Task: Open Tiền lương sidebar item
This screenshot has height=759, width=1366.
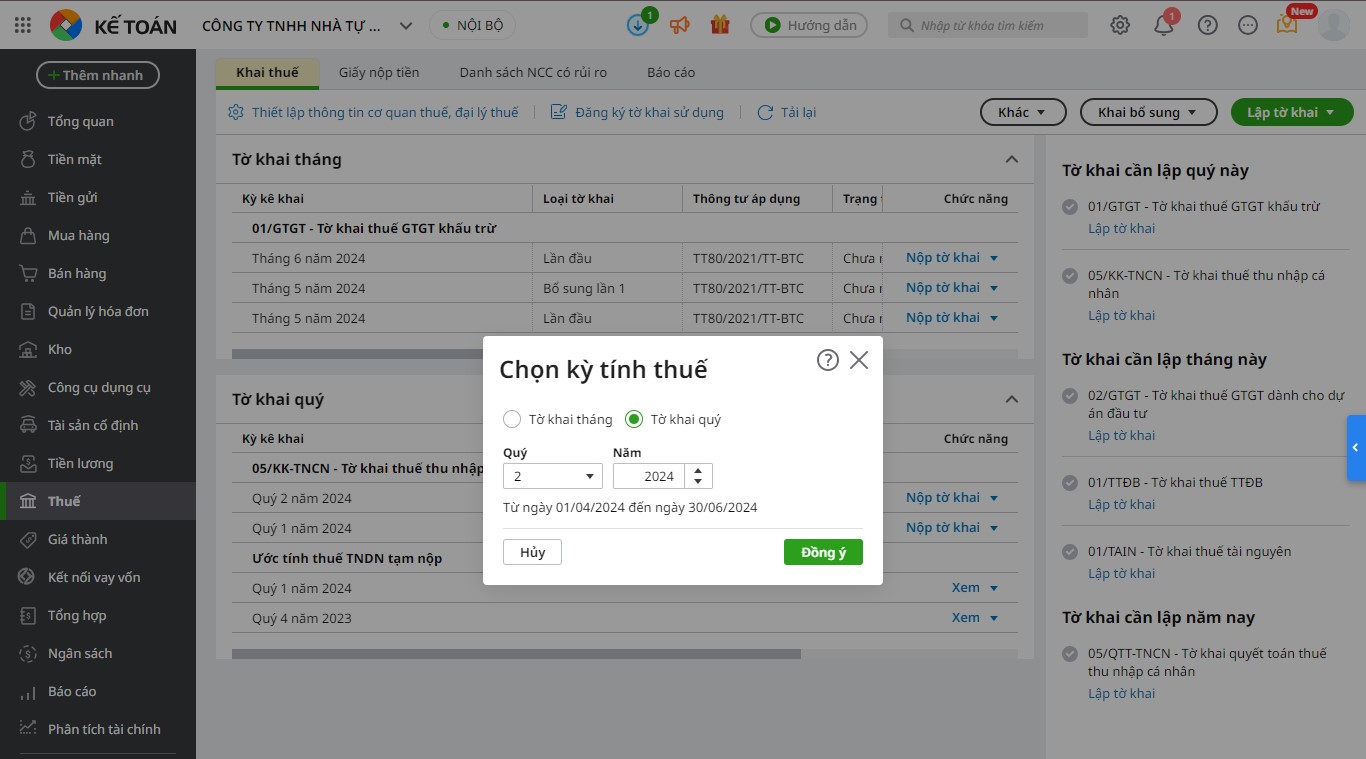Action: [x=98, y=463]
